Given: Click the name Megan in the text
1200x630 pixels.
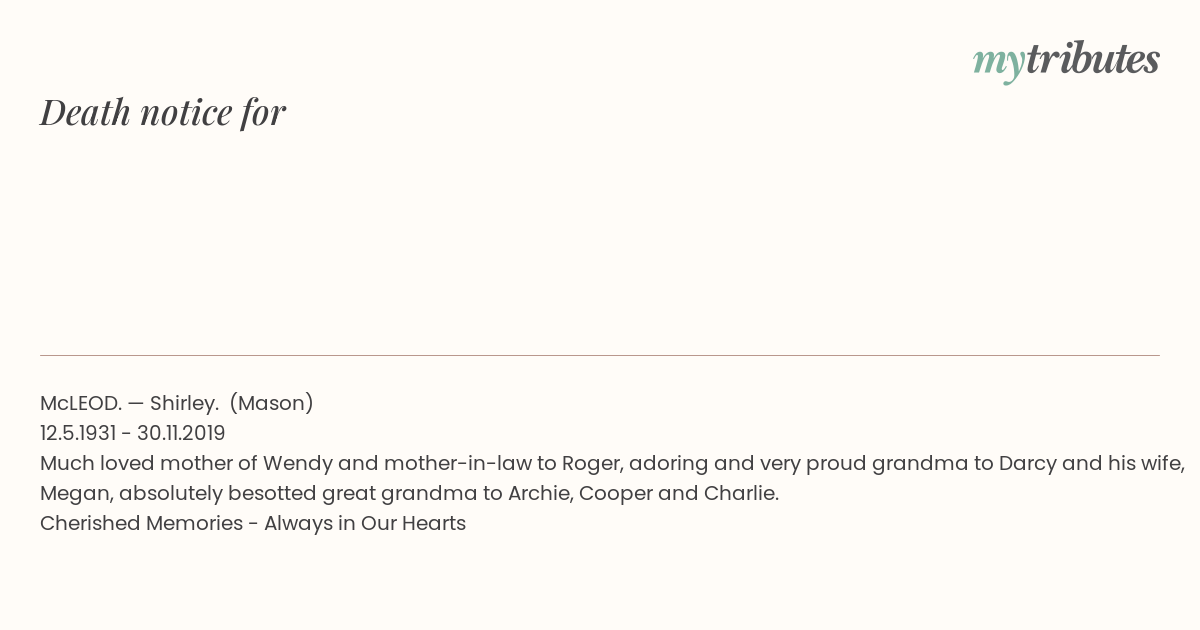Looking at the screenshot, I should pos(74,493).
